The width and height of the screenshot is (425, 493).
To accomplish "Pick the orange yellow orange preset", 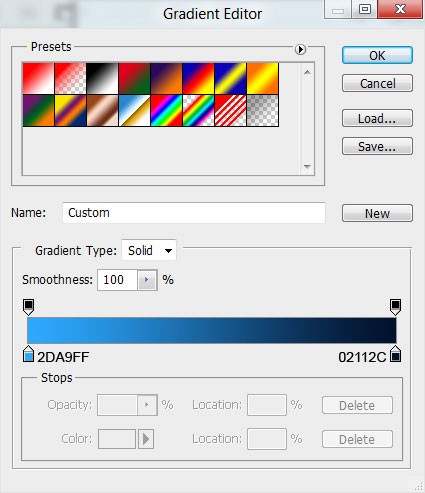I will 263,79.
